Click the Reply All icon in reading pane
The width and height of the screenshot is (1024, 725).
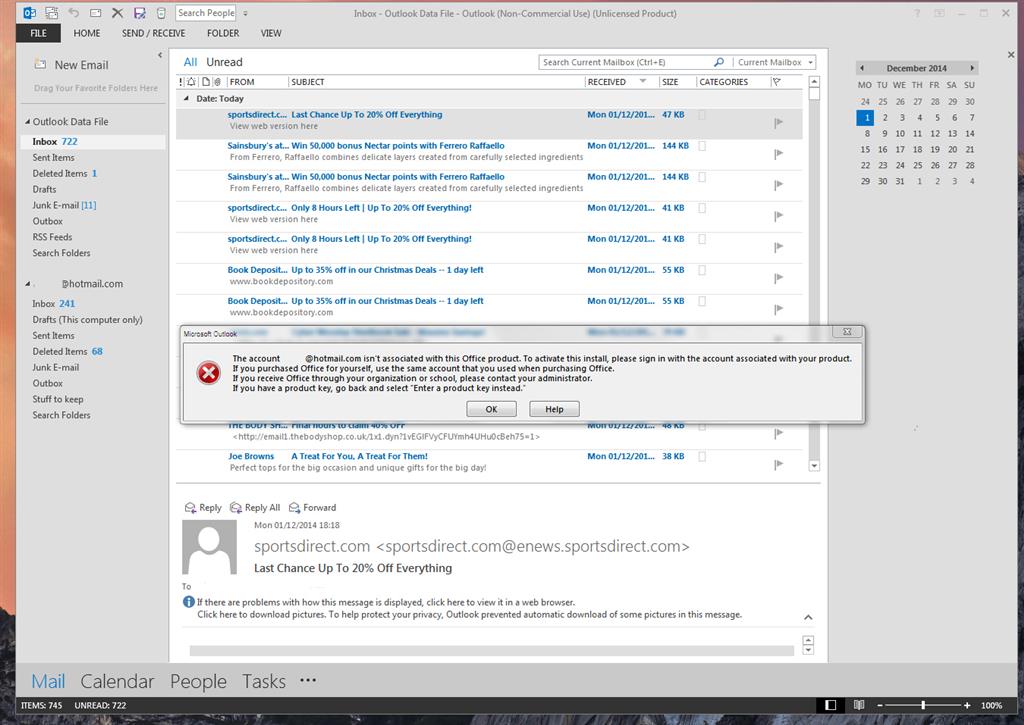[236, 508]
